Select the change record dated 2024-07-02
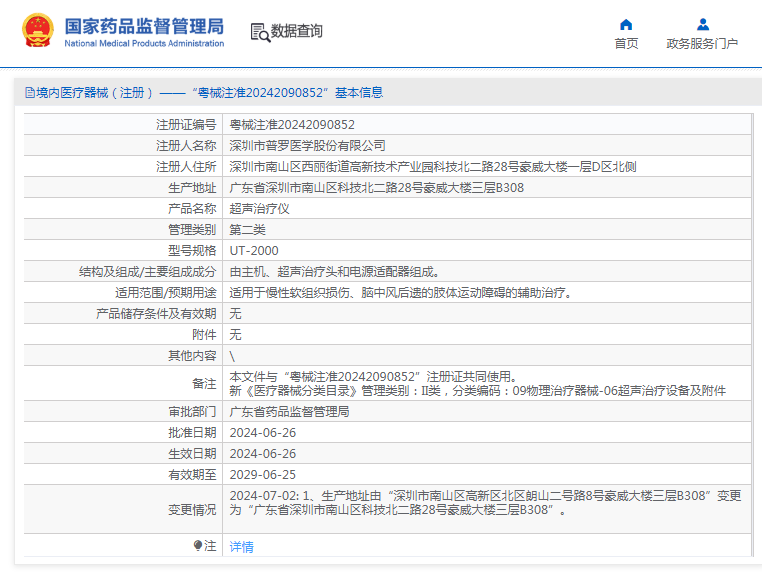762x572 pixels. [x=485, y=503]
